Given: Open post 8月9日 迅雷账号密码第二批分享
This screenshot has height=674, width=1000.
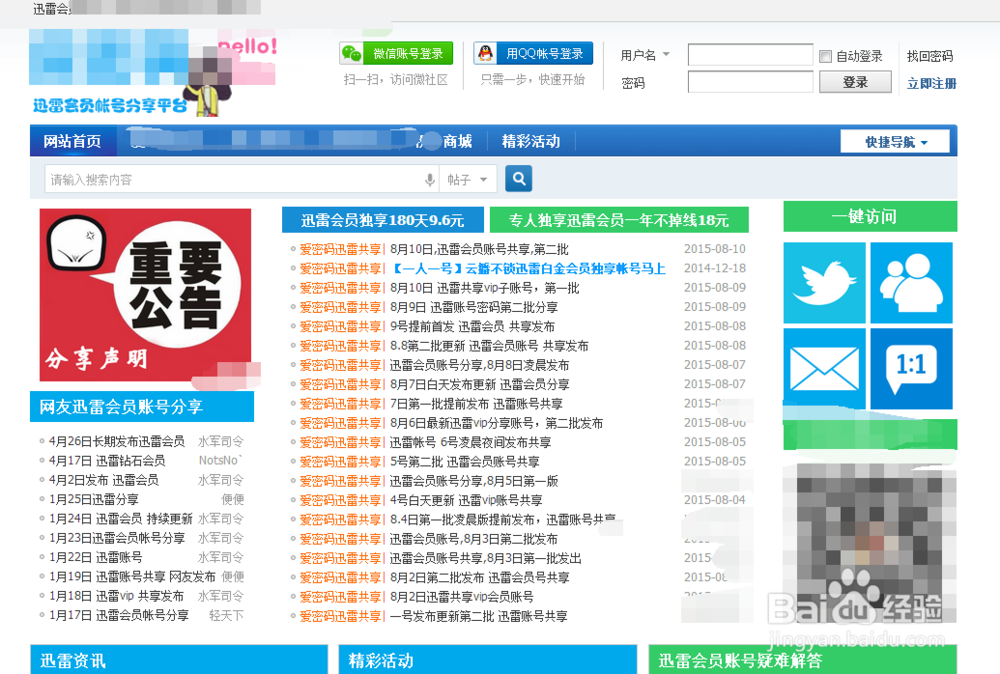Looking at the screenshot, I should point(474,307).
